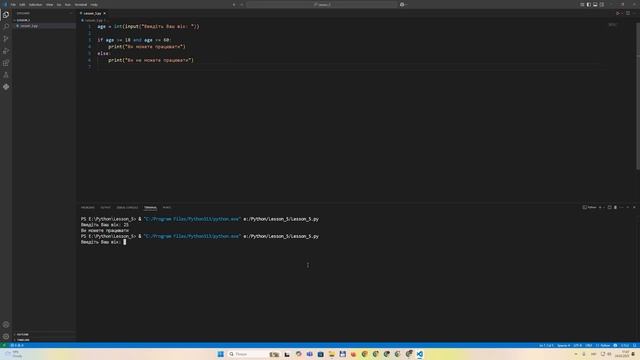Switch to the Output panel tab
Viewport: 640px width, 360px height.
tap(106, 207)
